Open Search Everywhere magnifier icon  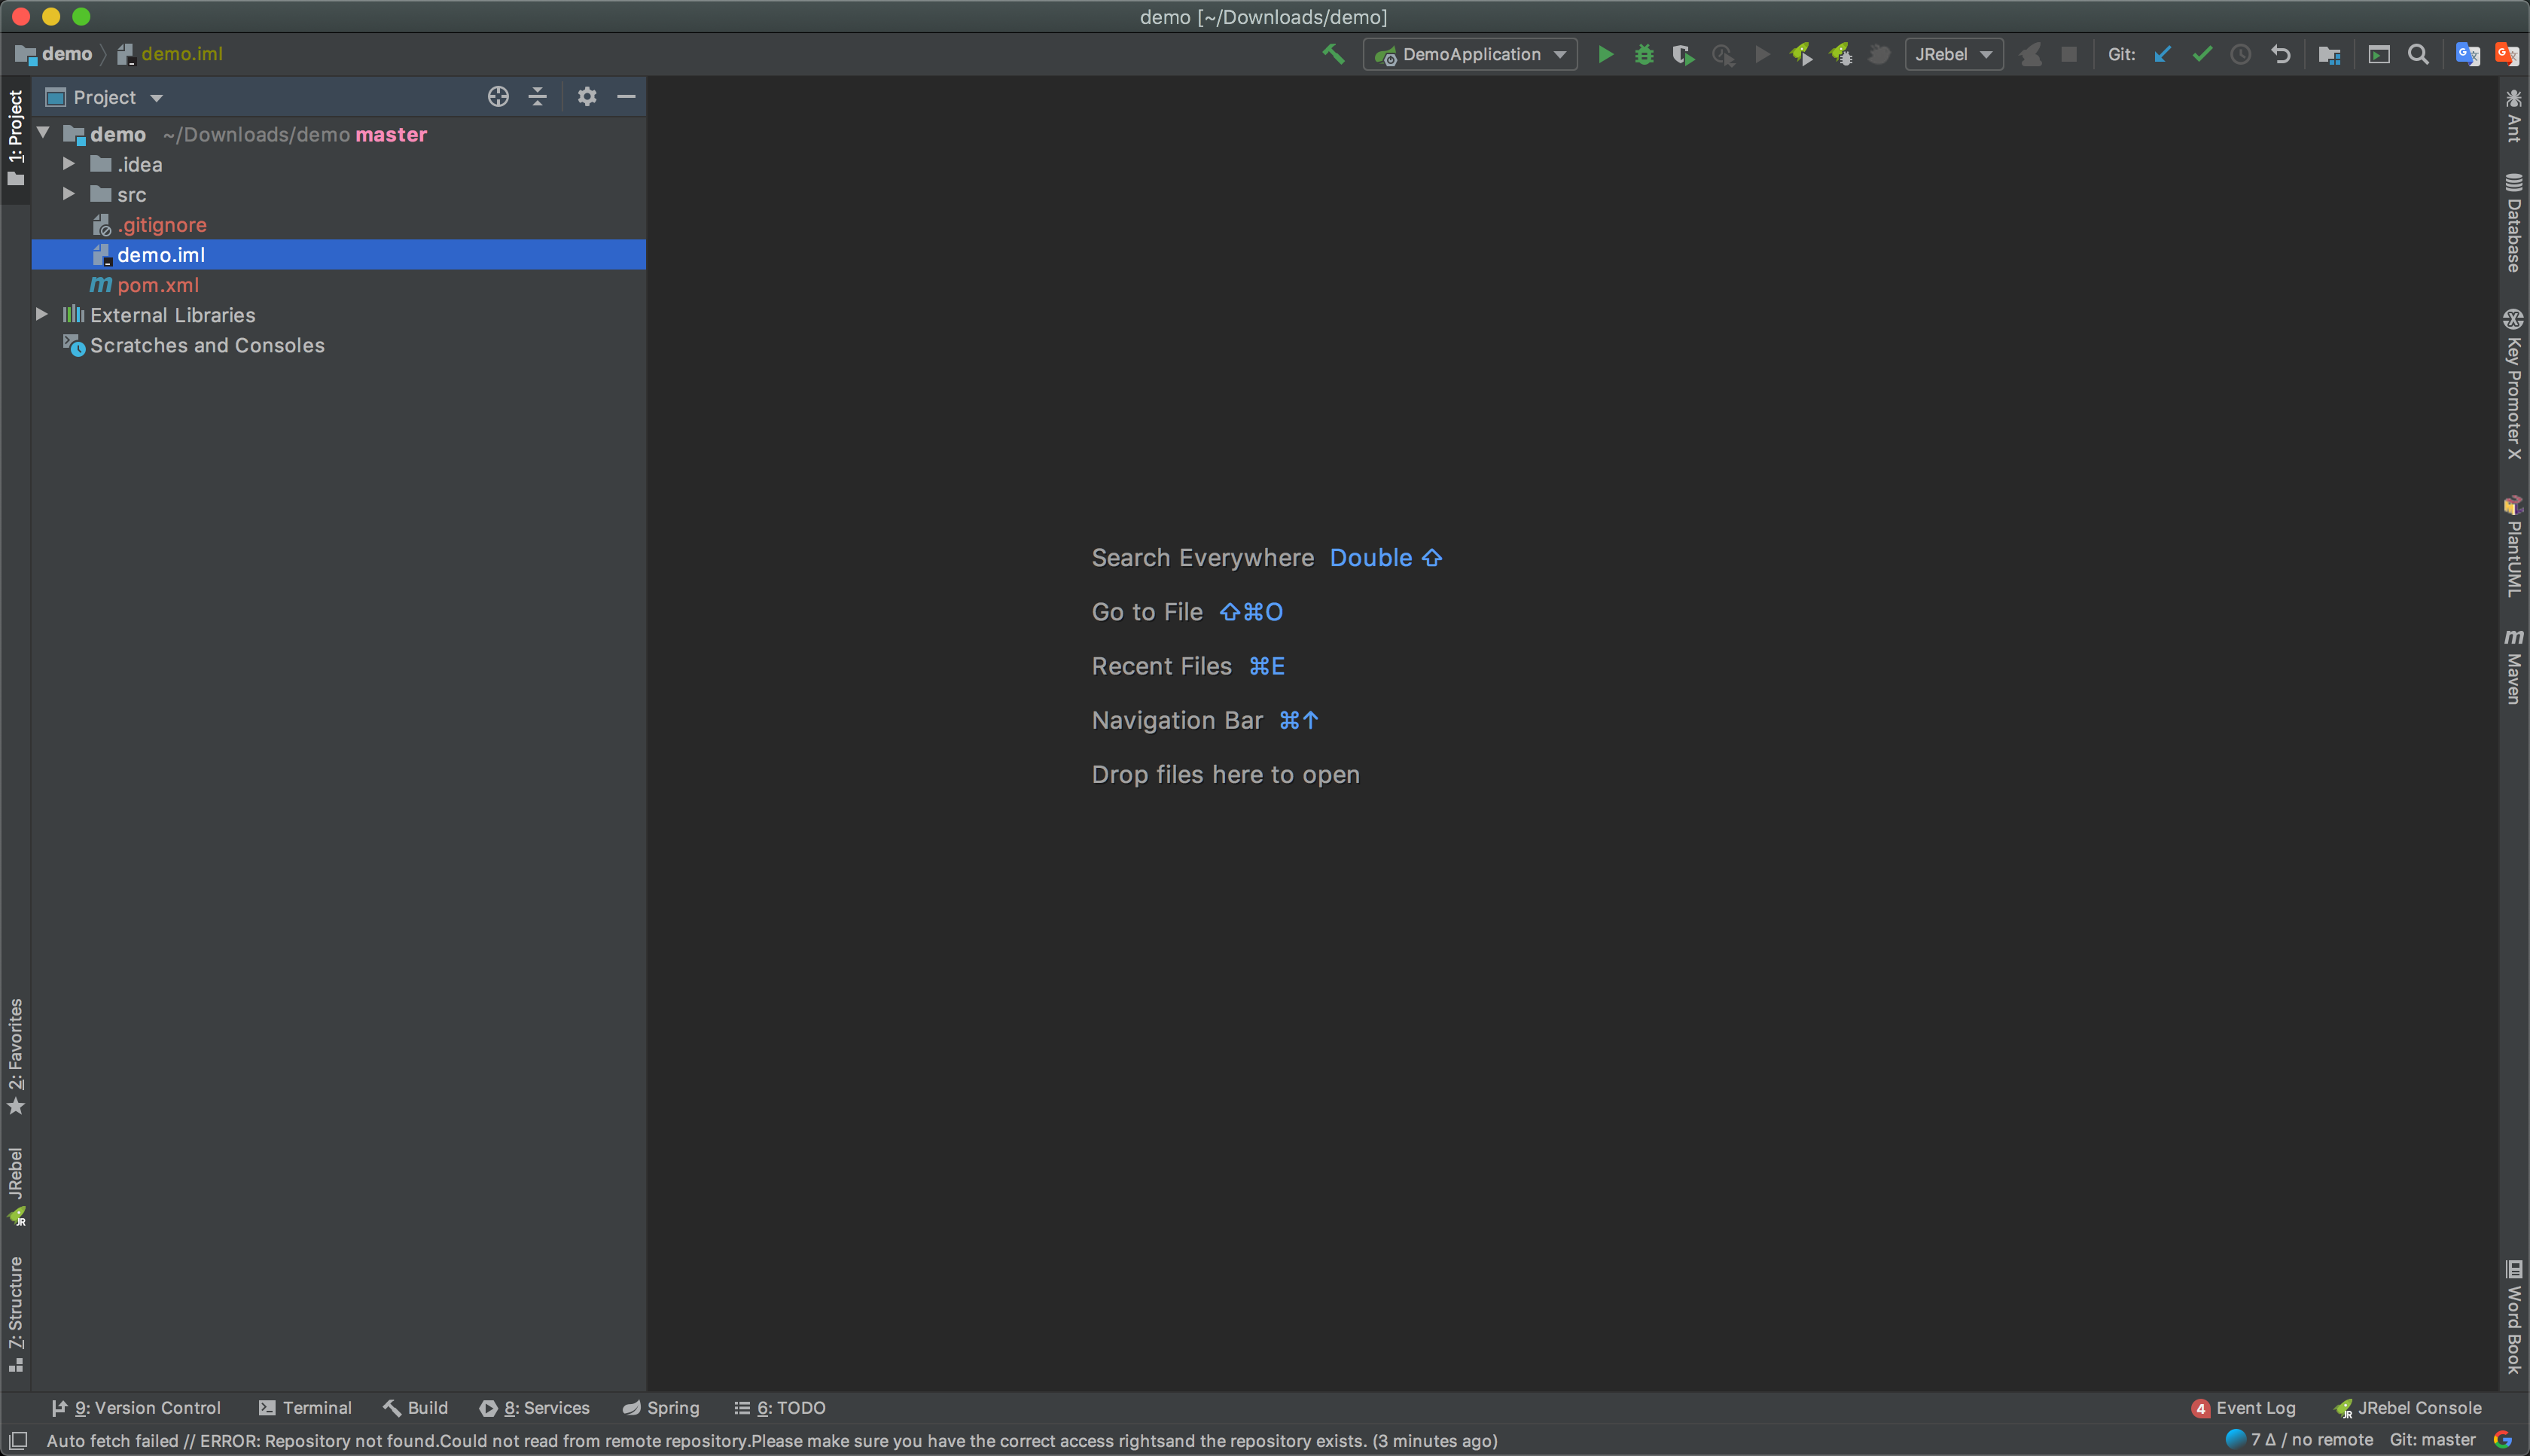pos(2418,55)
